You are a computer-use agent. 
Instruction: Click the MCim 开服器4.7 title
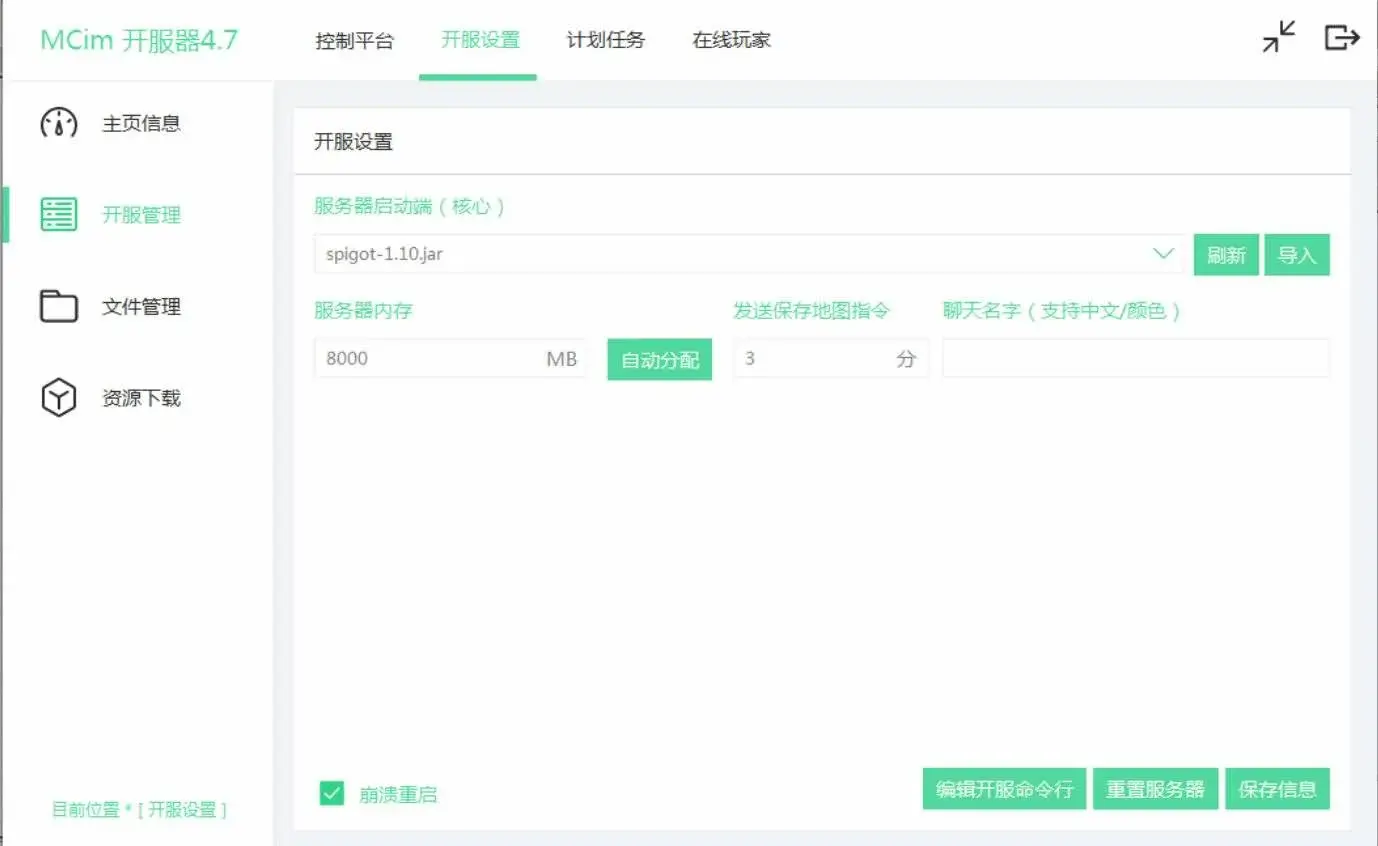coord(139,40)
